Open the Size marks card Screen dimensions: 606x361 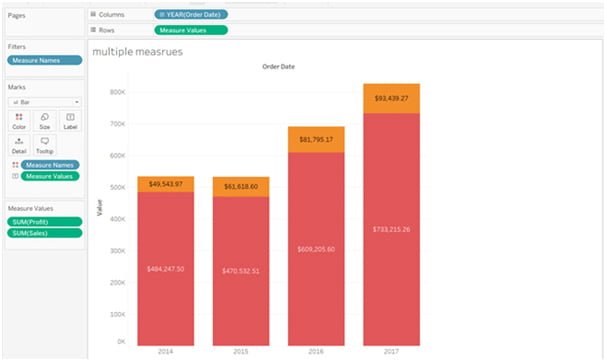[44, 121]
